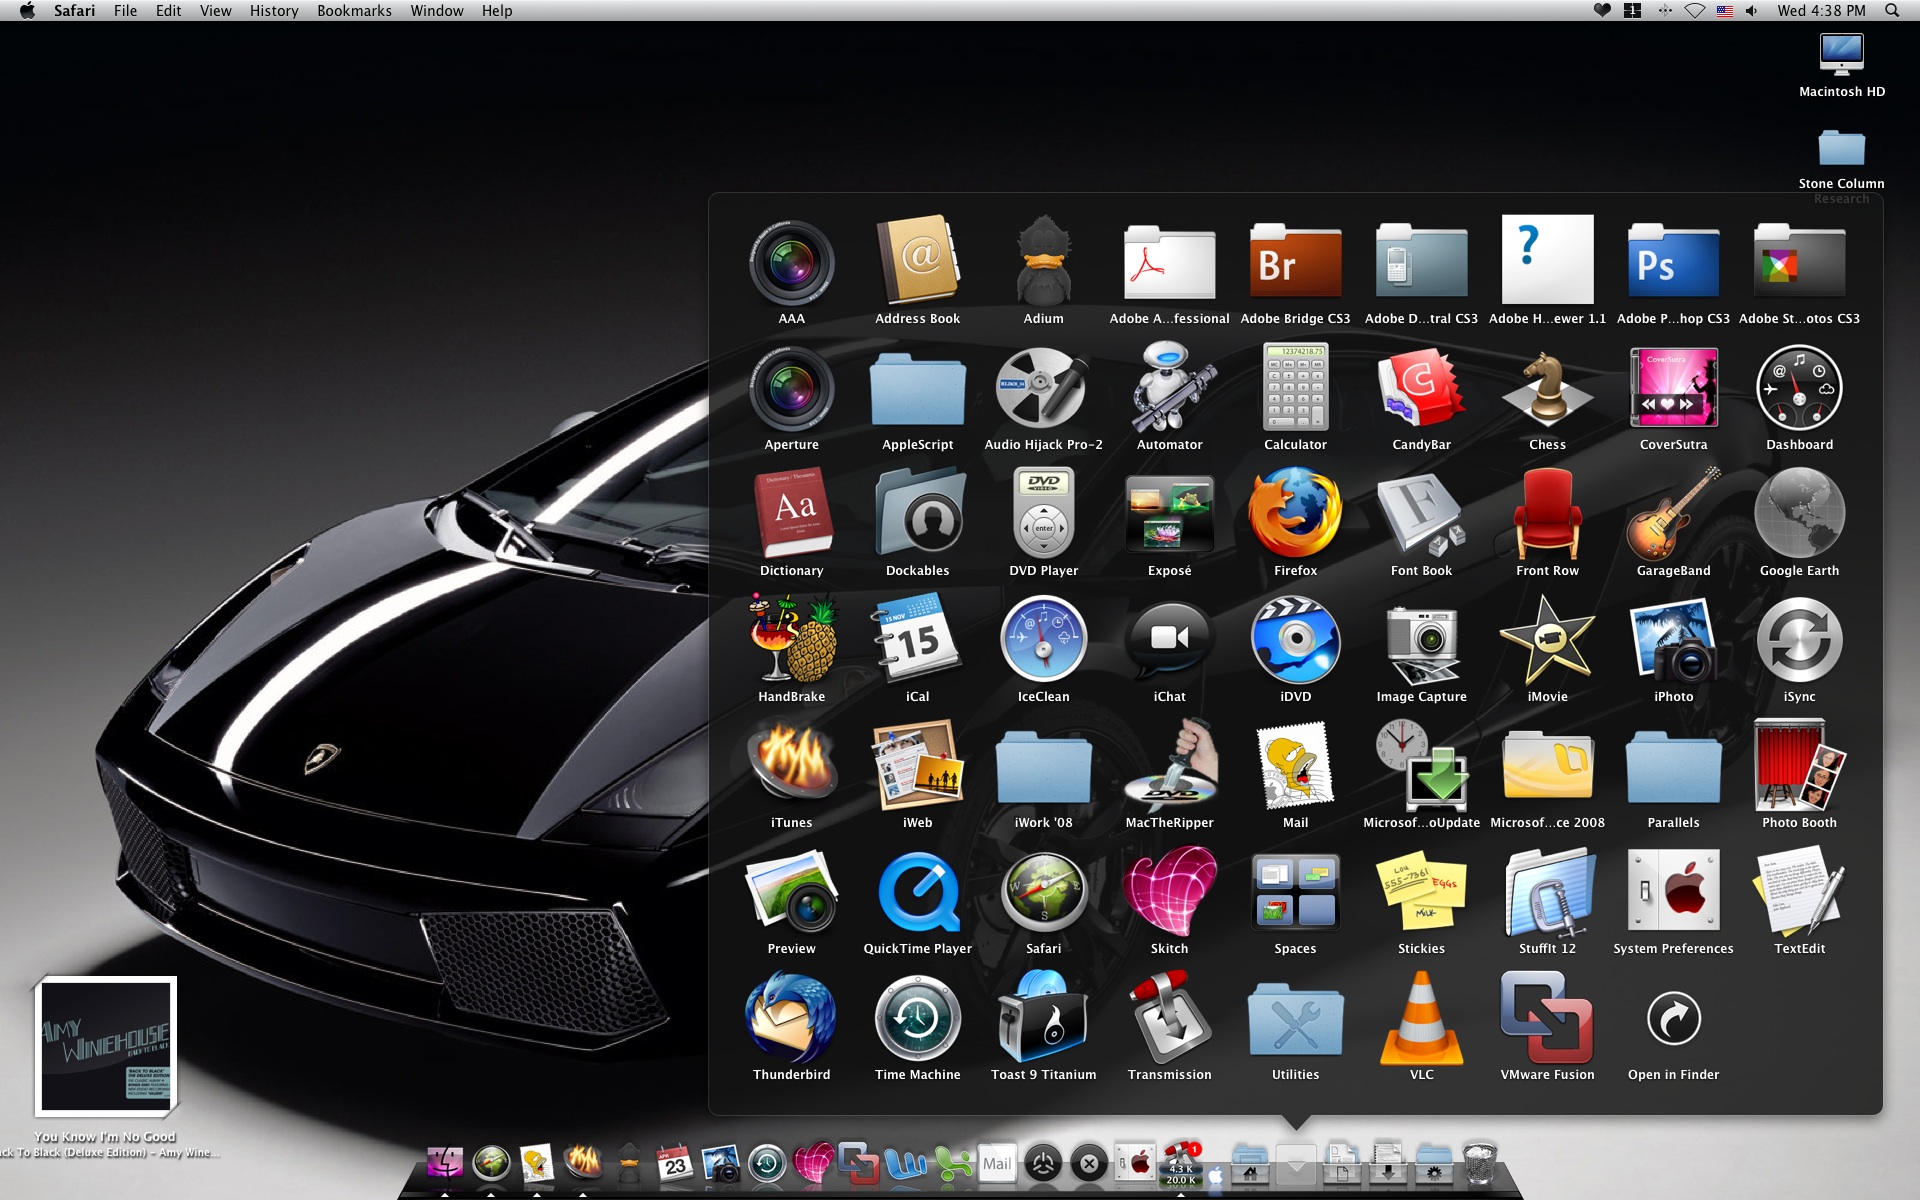Open the History menu
Viewport: 1920px width, 1200px height.
click(x=273, y=11)
